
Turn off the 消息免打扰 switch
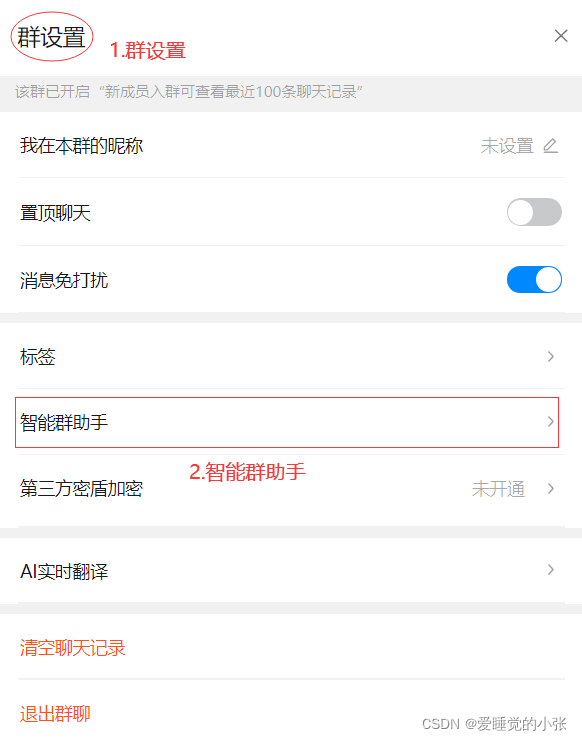point(534,280)
